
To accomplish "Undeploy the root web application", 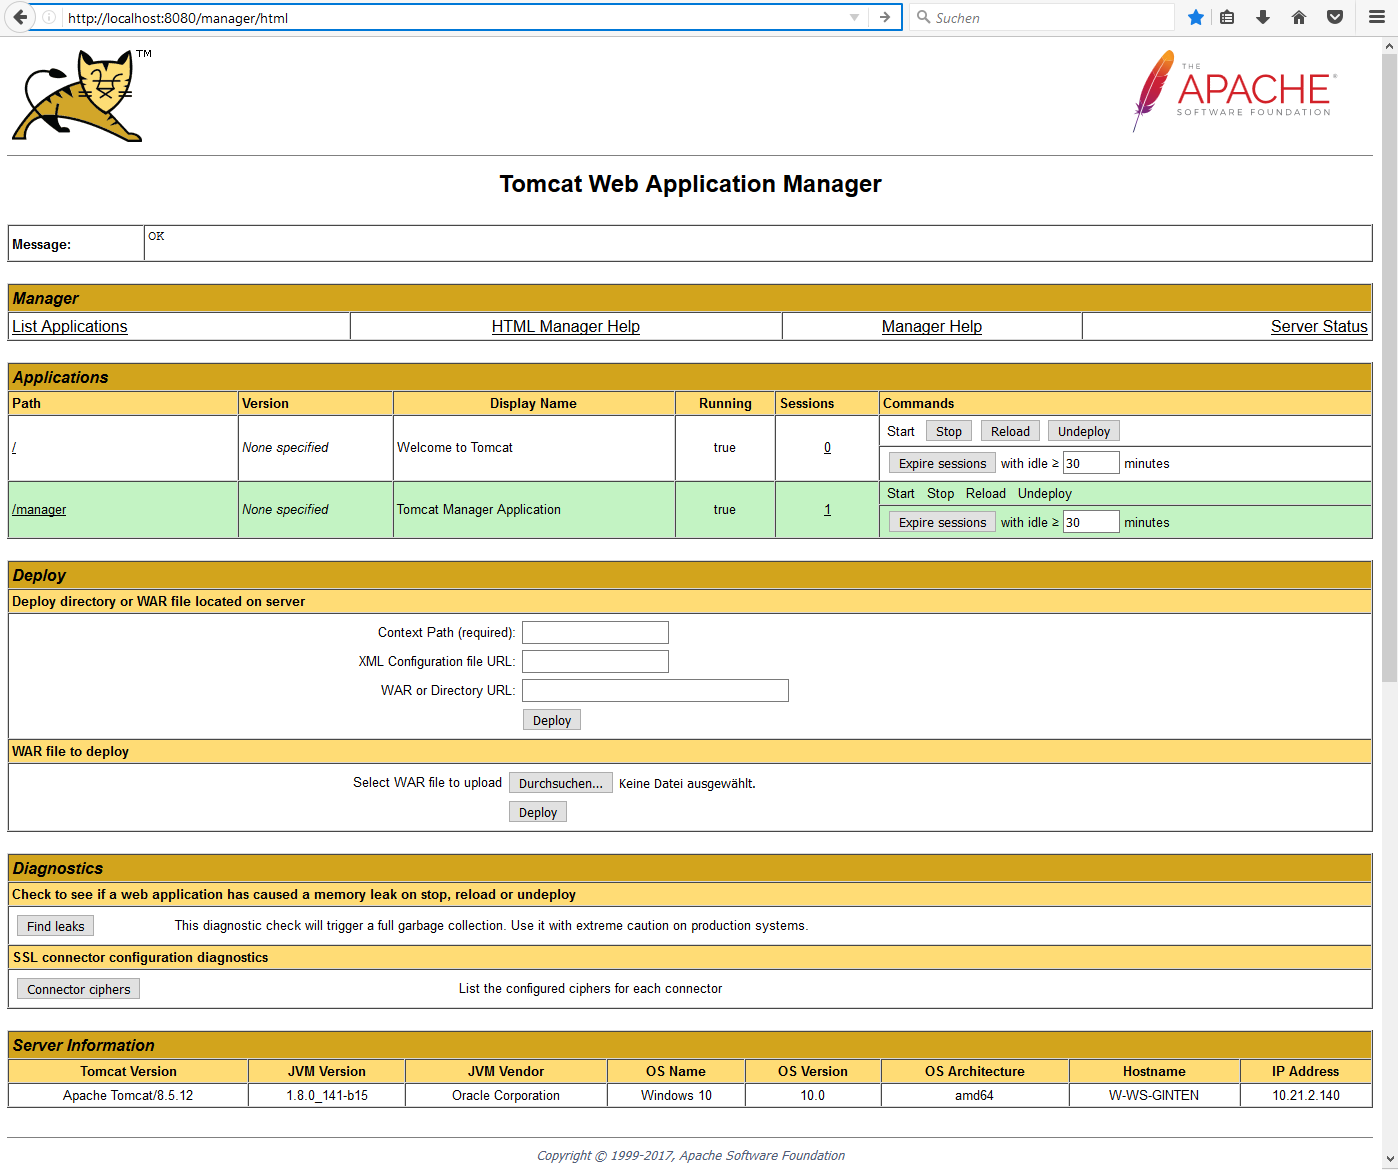I will pyautogui.click(x=1083, y=430).
